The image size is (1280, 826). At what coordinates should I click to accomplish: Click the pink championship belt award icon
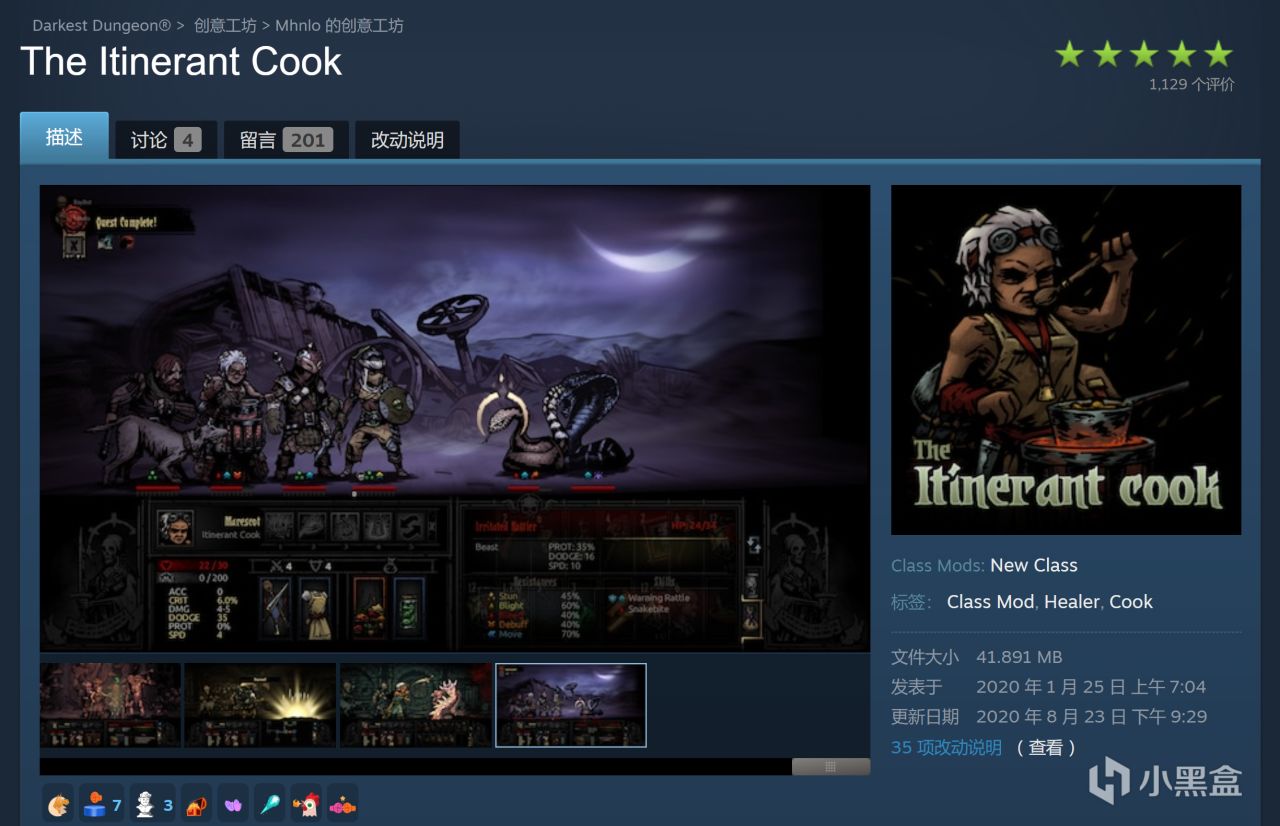pos(342,804)
